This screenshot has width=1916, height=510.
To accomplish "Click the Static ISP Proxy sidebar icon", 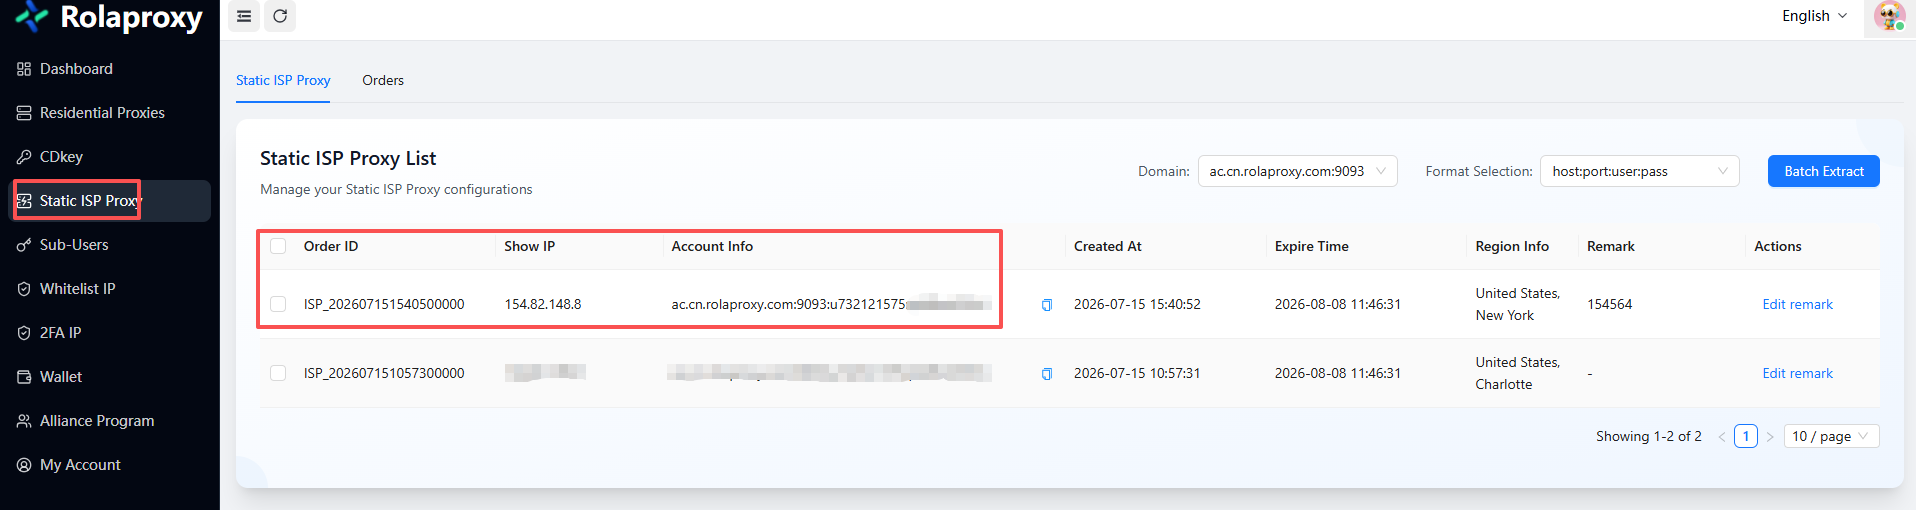I will (24, 201).
